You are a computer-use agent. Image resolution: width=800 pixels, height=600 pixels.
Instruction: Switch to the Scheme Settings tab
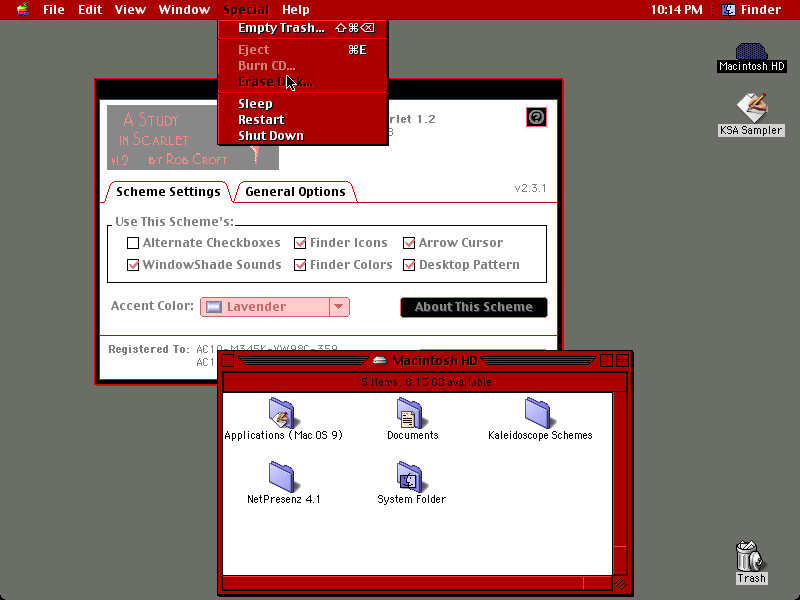tap(168, 192)
